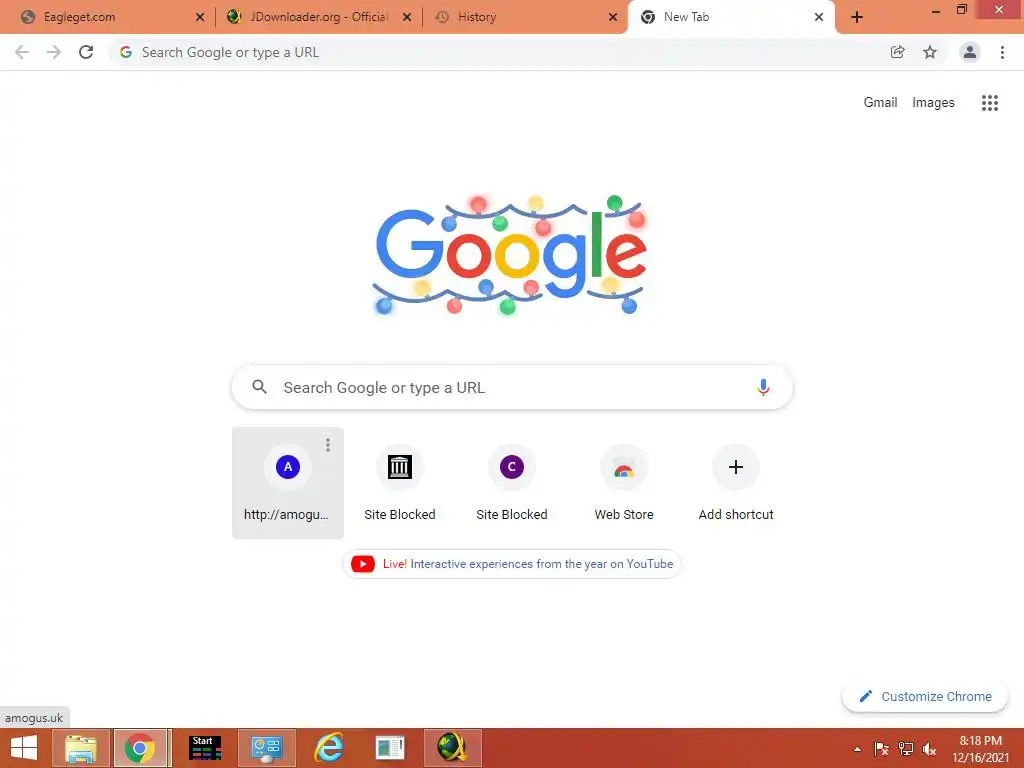Launch Internet Explorer from the taskbar
This screenshot has width=1024, height=768.
click(x=329, y=748)
